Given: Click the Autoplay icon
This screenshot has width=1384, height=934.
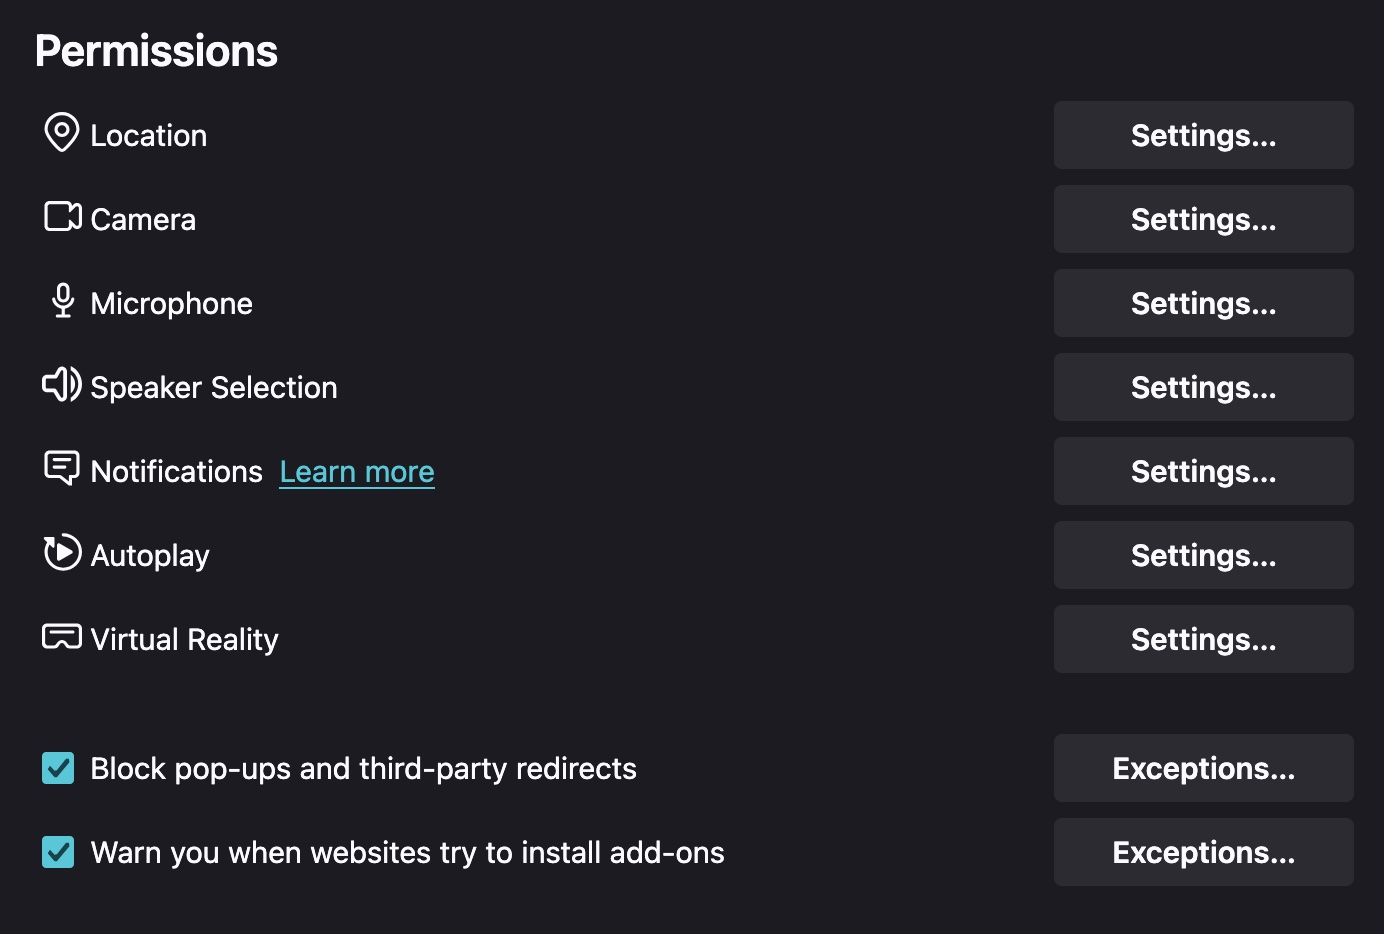Looking at the screenshot, I should [62, 553].
